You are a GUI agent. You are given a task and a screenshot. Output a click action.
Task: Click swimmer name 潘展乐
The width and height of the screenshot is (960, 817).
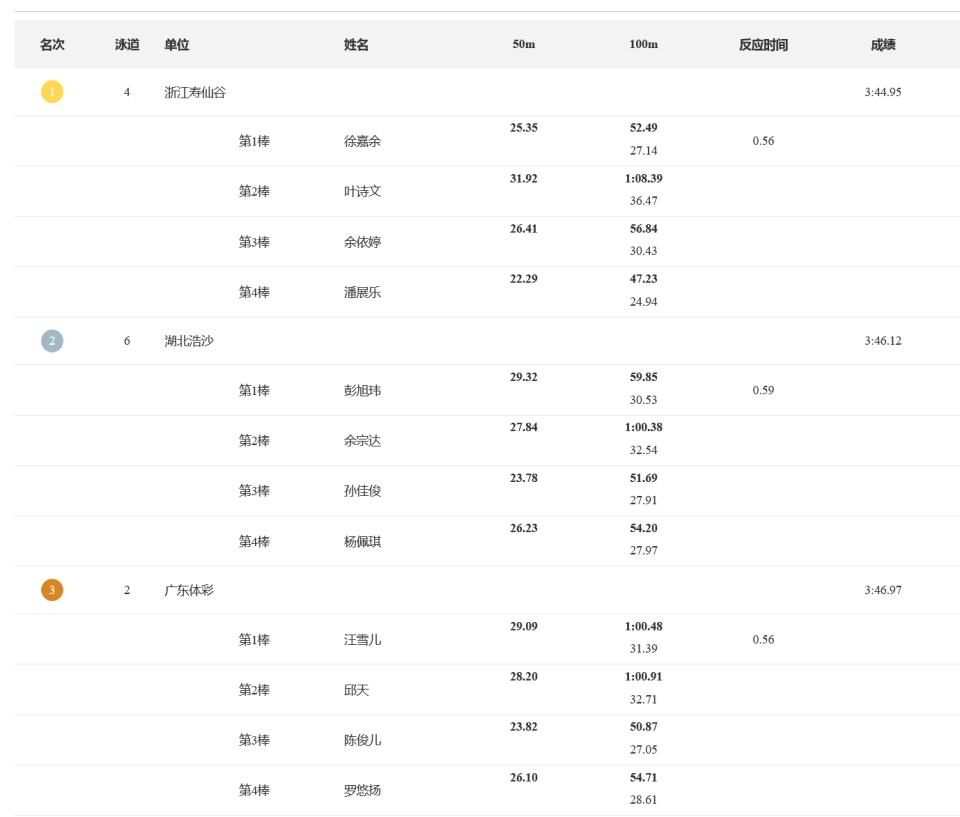coord(362,292)
